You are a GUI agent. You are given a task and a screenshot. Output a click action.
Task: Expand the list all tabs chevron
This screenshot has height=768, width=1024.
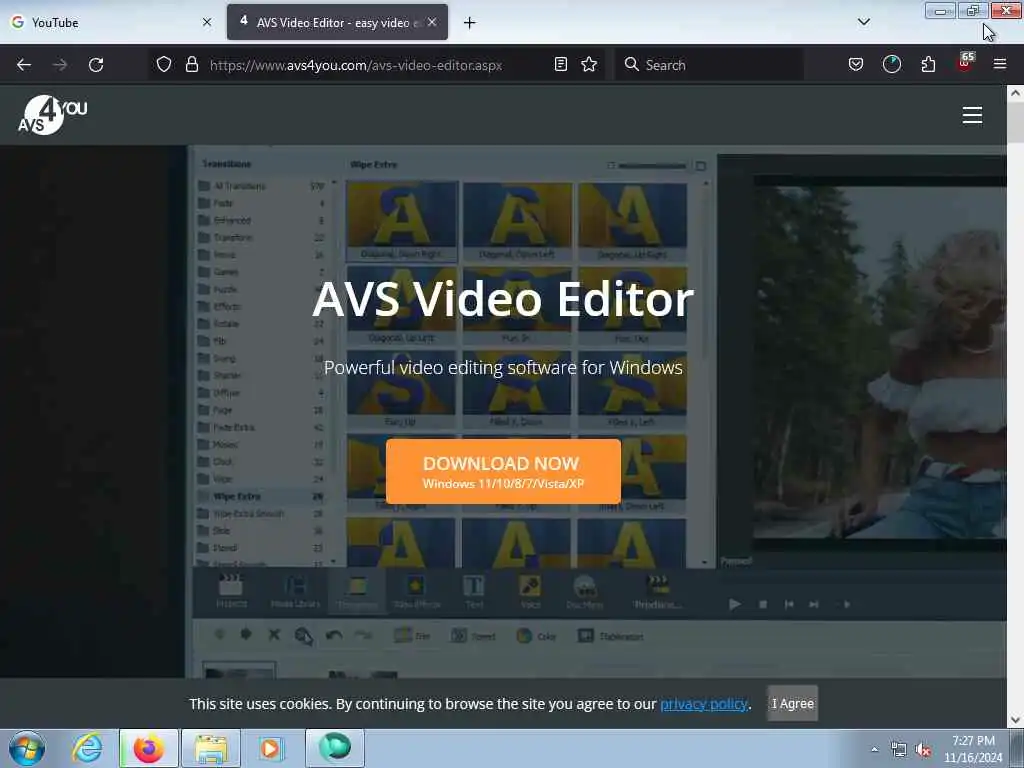(x=863, y=22)
